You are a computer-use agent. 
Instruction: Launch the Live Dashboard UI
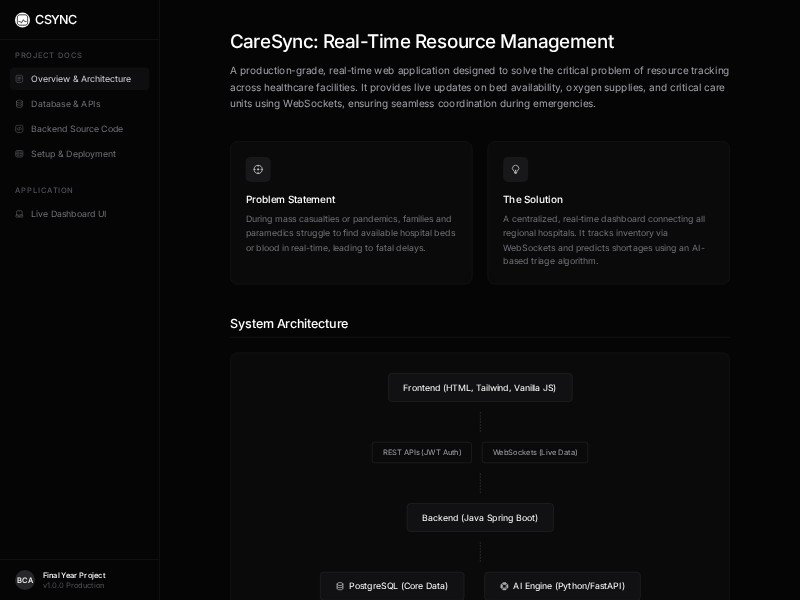[x=68, y=214]
